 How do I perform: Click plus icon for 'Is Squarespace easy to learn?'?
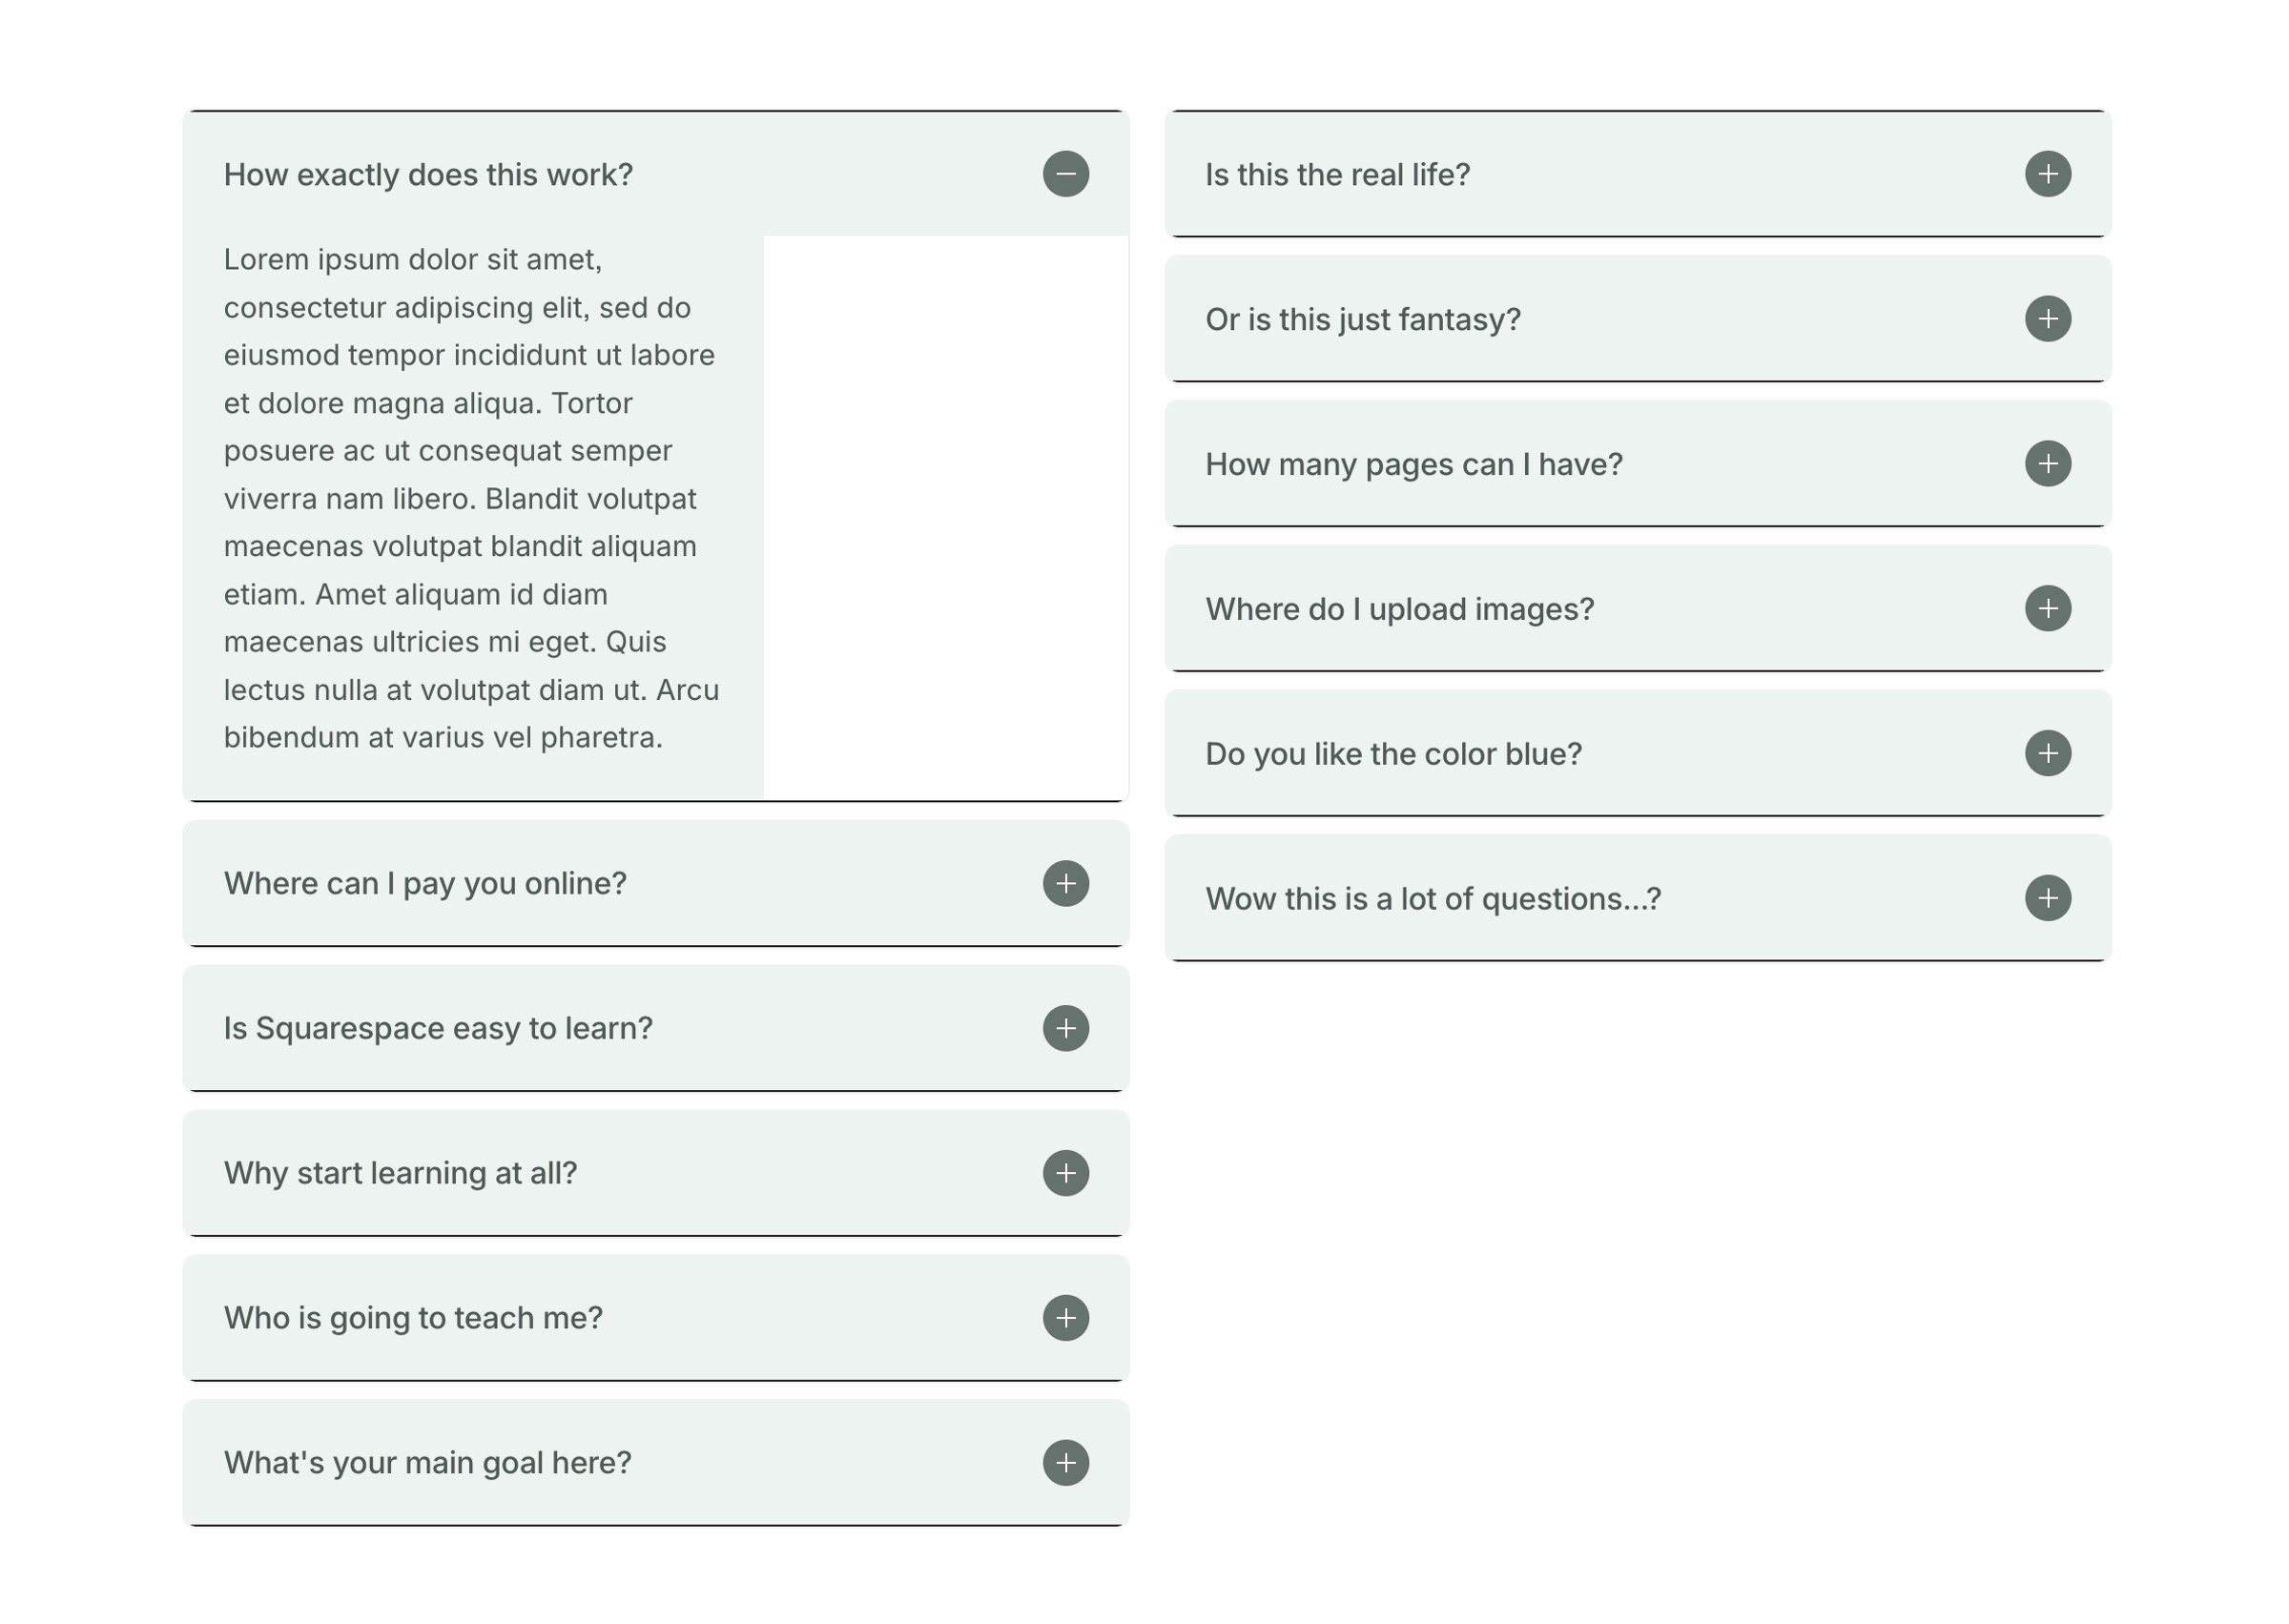point(1066,1029)
